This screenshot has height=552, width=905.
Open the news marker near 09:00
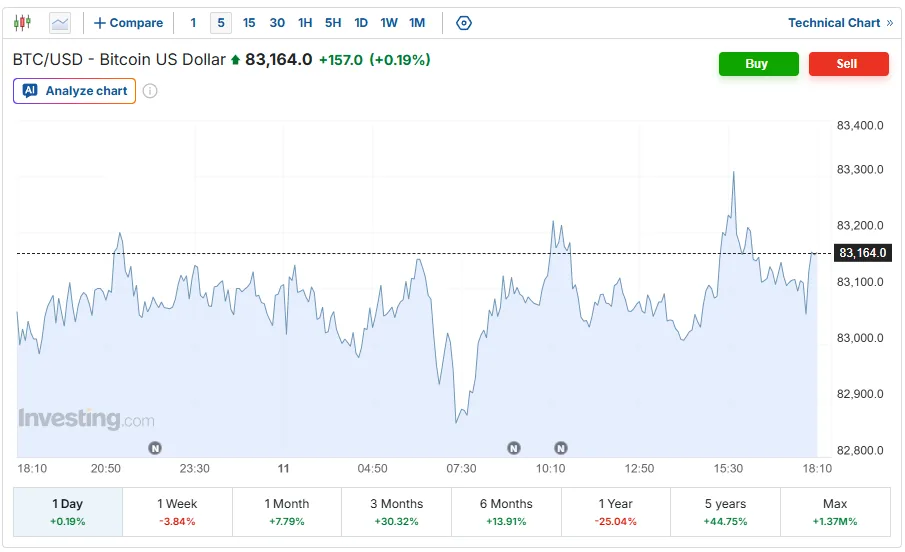point(514,448)
